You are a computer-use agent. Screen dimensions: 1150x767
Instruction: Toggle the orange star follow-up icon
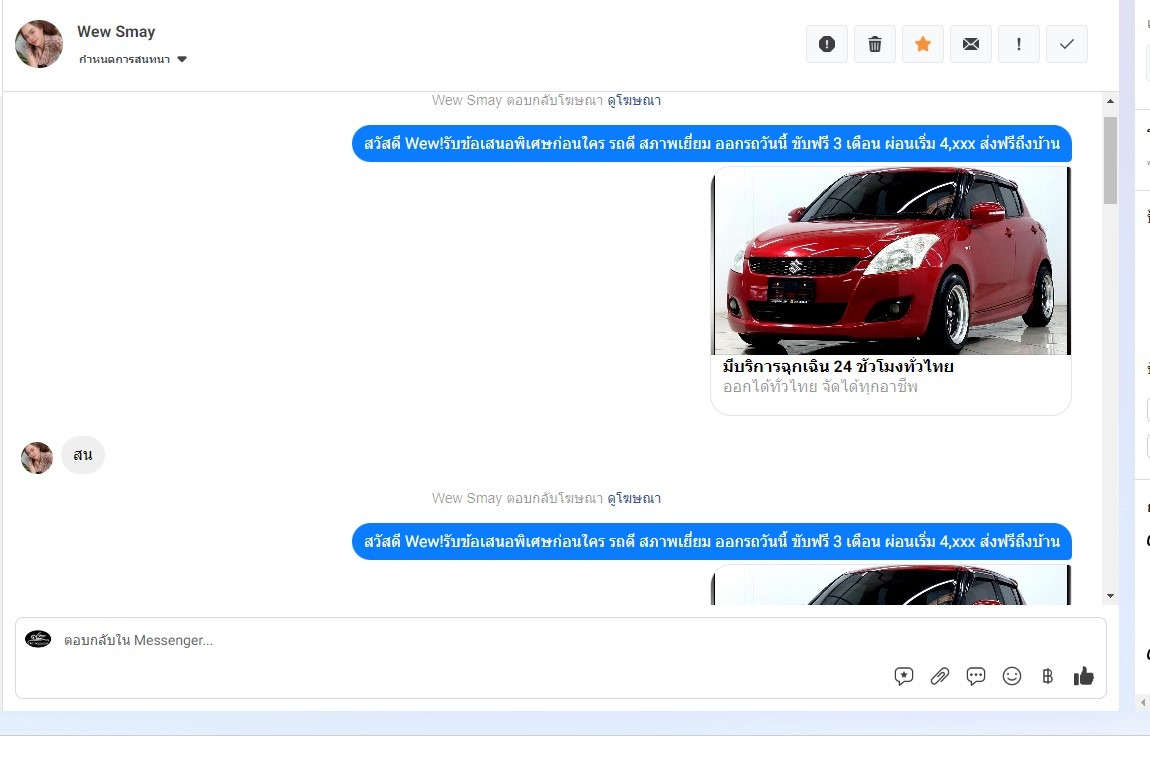coord(923,44)
